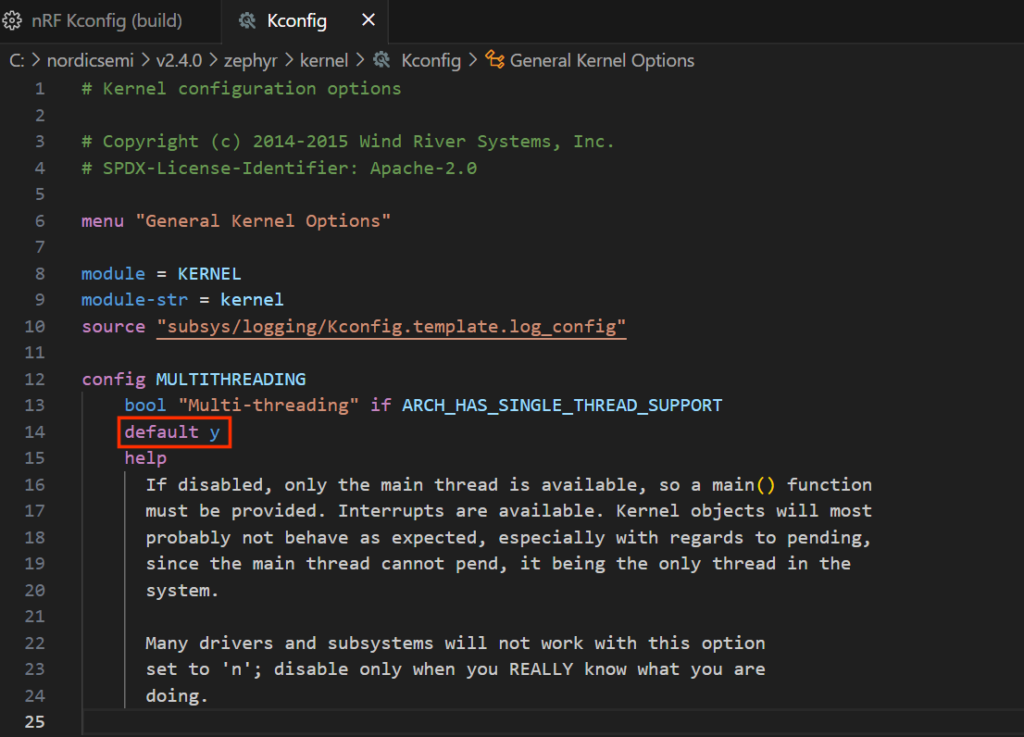The image size is (1024, 737).
Task: Click the menu "General Kernel Options" line
Action: (x=235, y=220)
